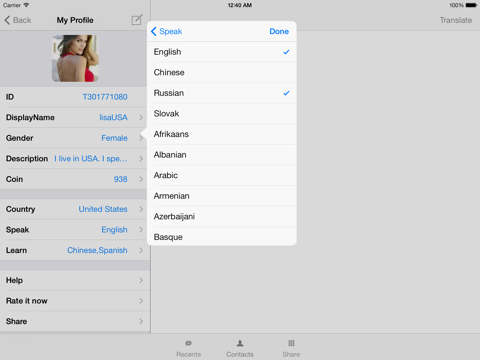Tap the edit profile pencil icon
This screenshot has width=480, height=360.
tap(137, 20)
